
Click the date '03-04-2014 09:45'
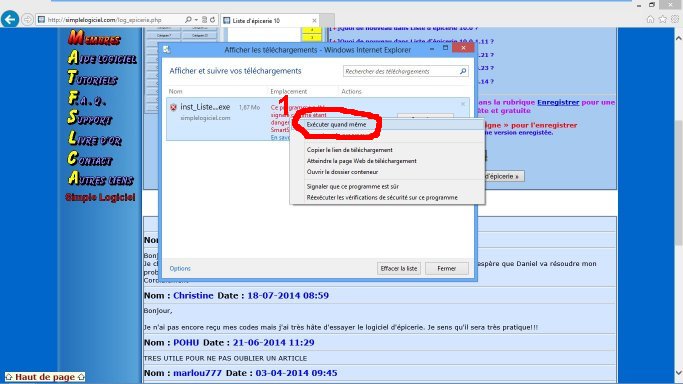296,373
